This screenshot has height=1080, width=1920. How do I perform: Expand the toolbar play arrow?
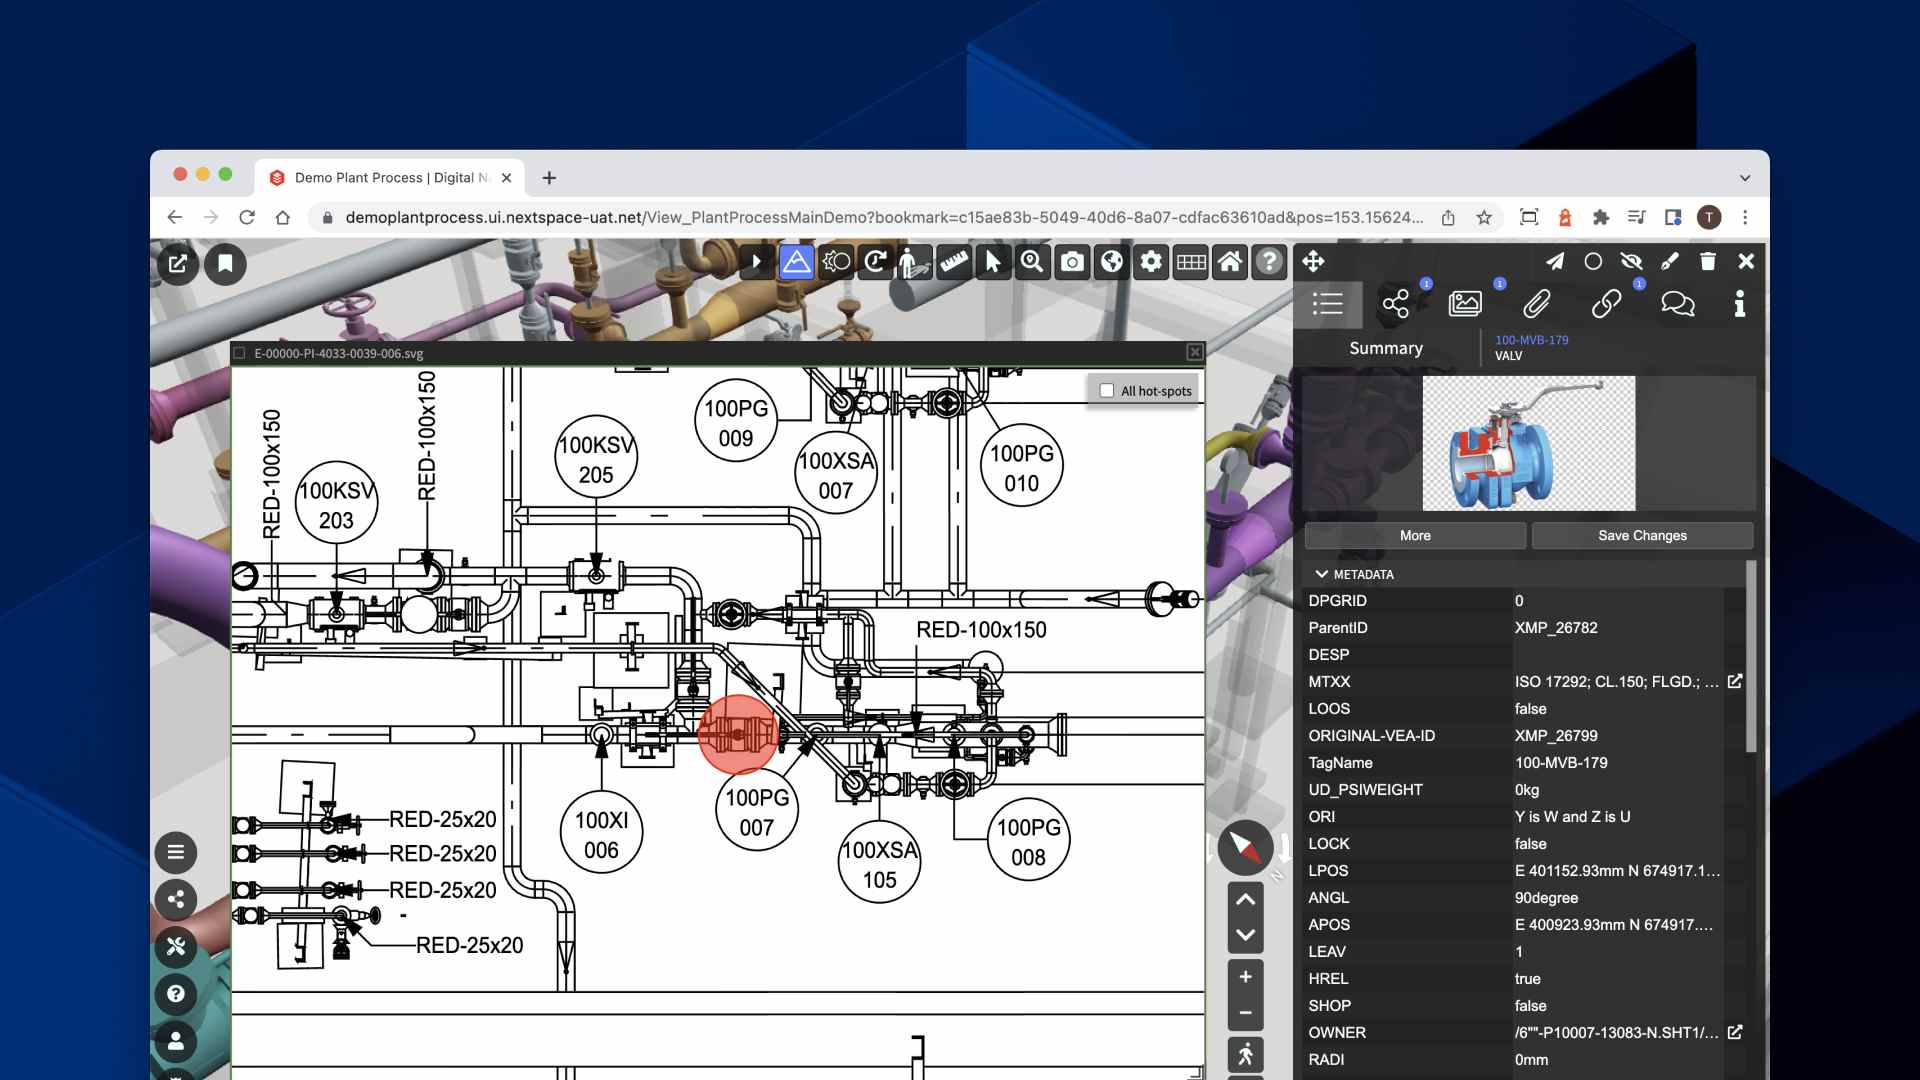(757, 262)
